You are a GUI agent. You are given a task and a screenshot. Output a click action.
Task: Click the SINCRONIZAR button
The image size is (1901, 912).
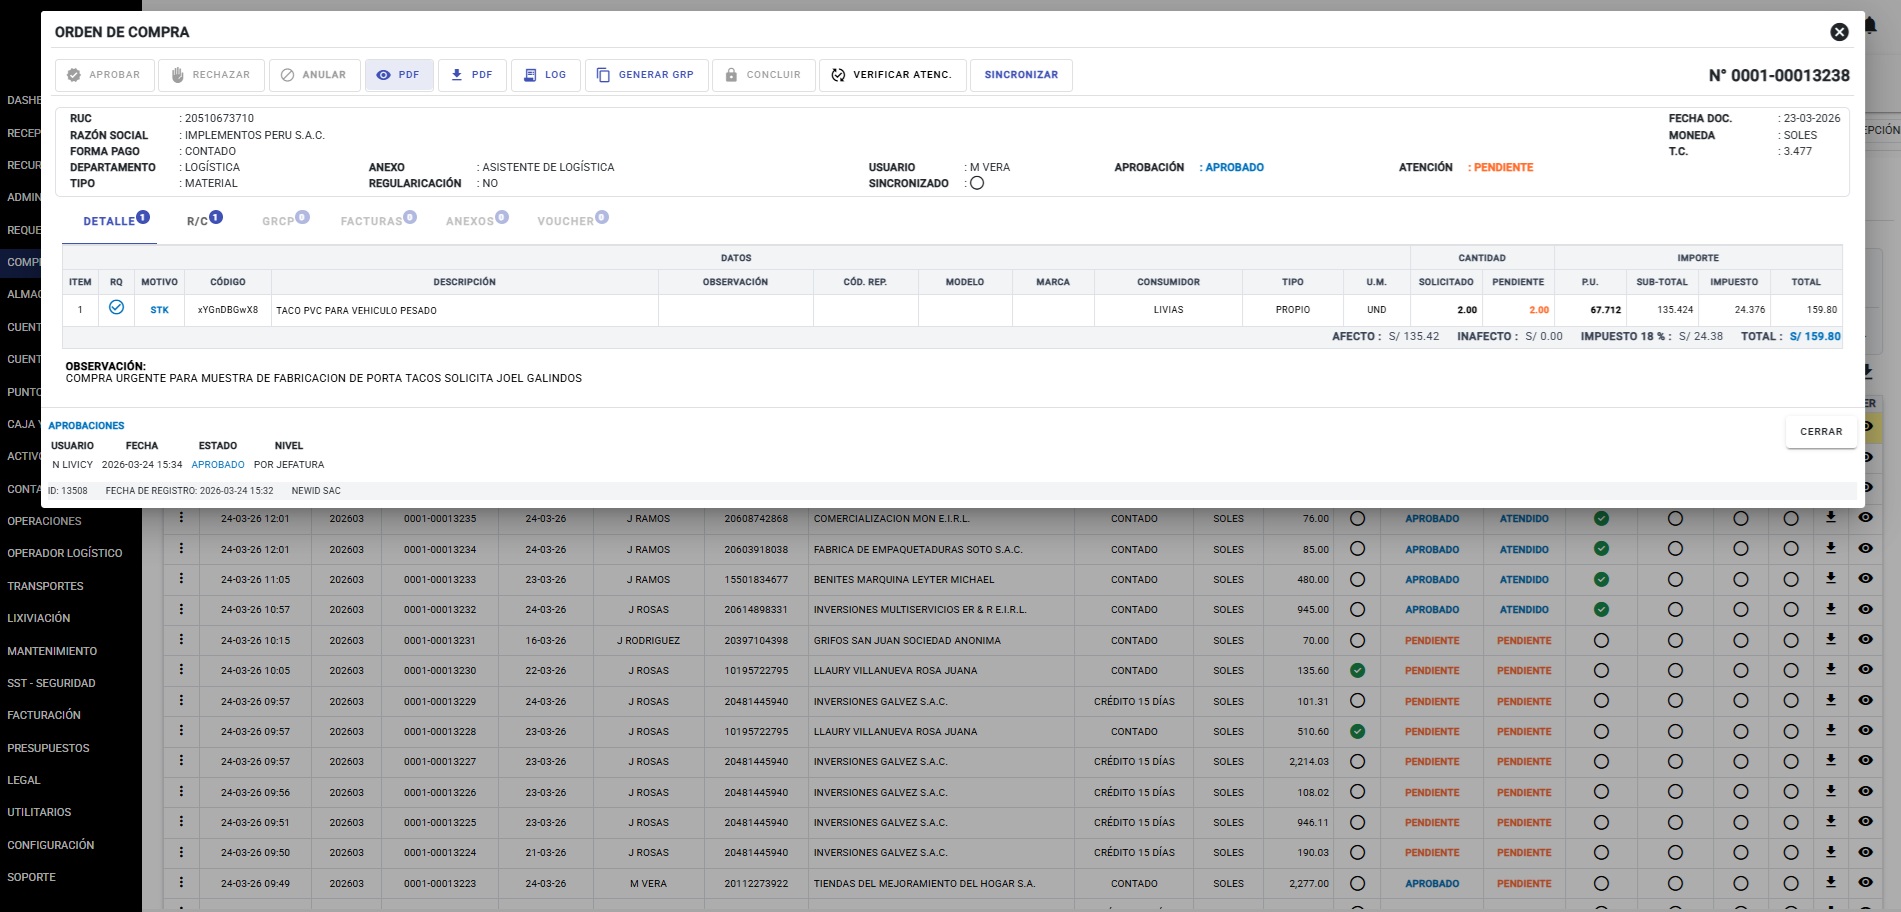pos(1020,75)
